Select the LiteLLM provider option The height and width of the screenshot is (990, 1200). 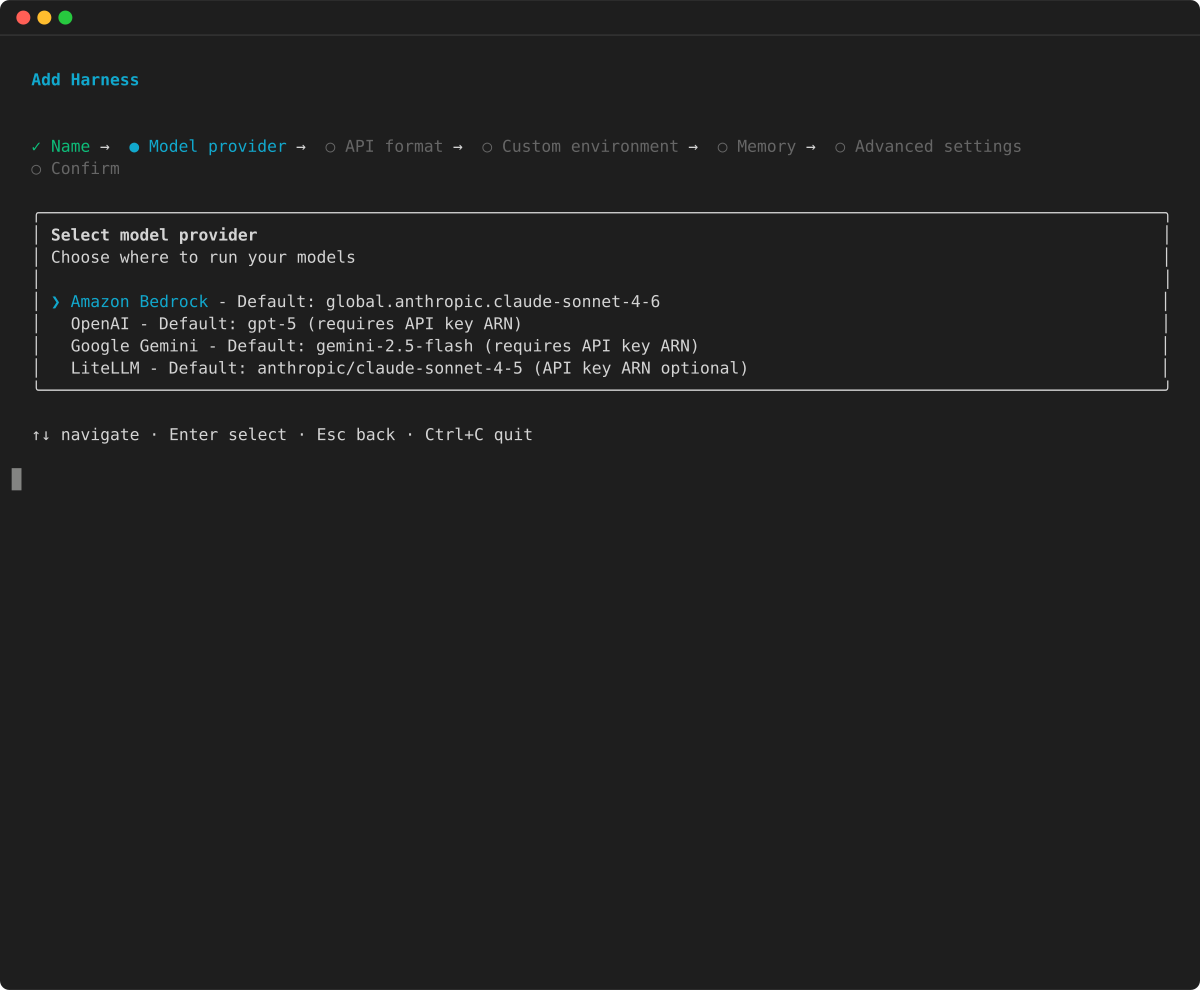[409, 368]
